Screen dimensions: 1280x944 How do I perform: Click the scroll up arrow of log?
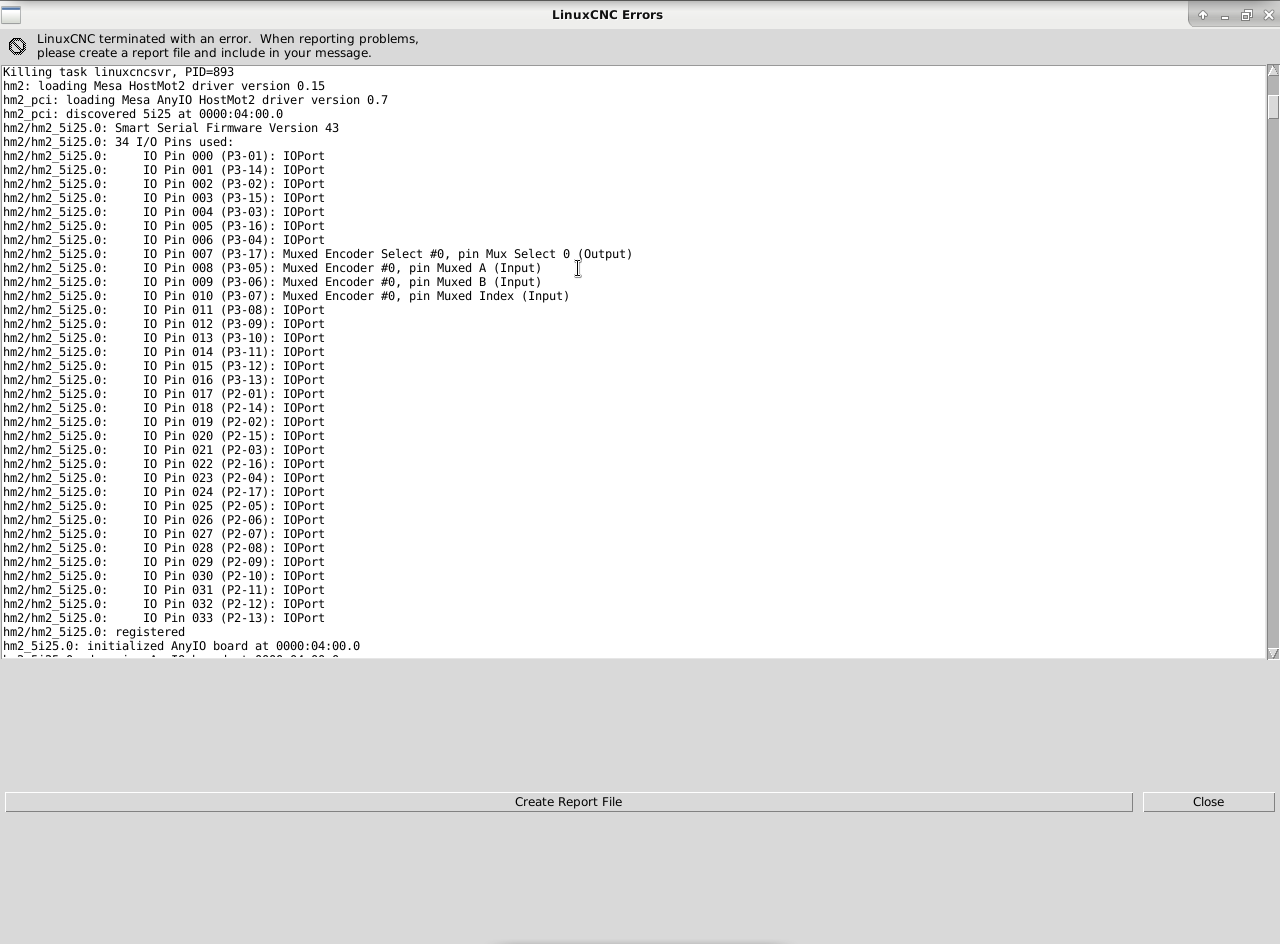pyautogui.click(x=1273, y=71)
